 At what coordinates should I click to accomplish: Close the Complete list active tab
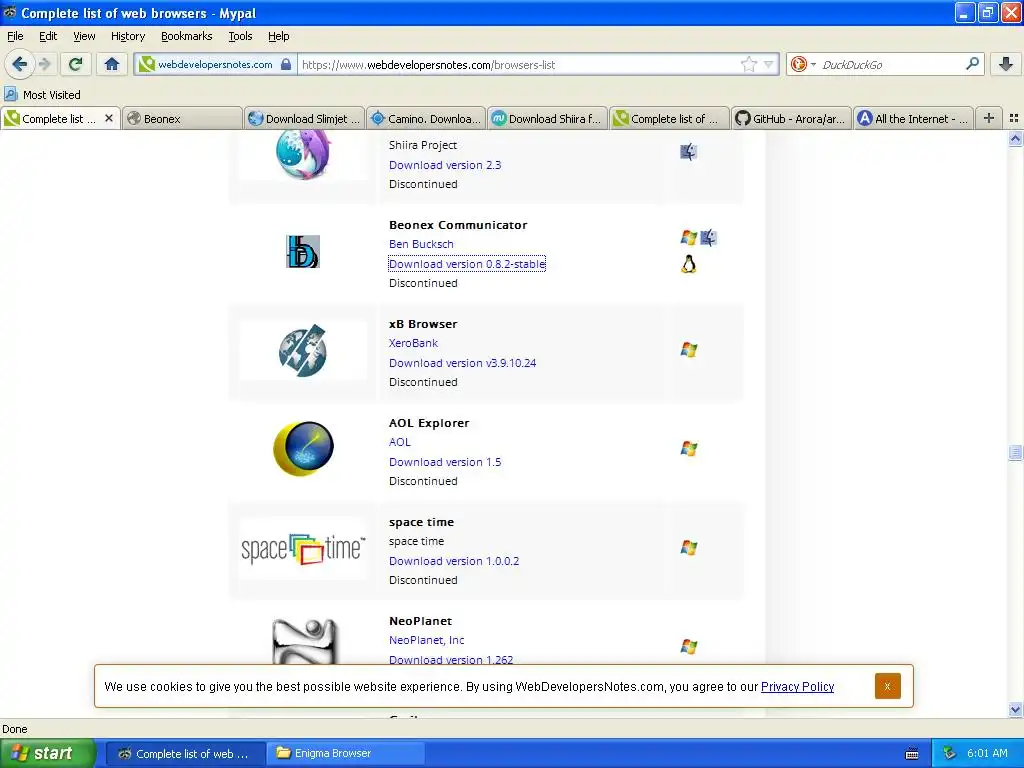coord(109,118)
